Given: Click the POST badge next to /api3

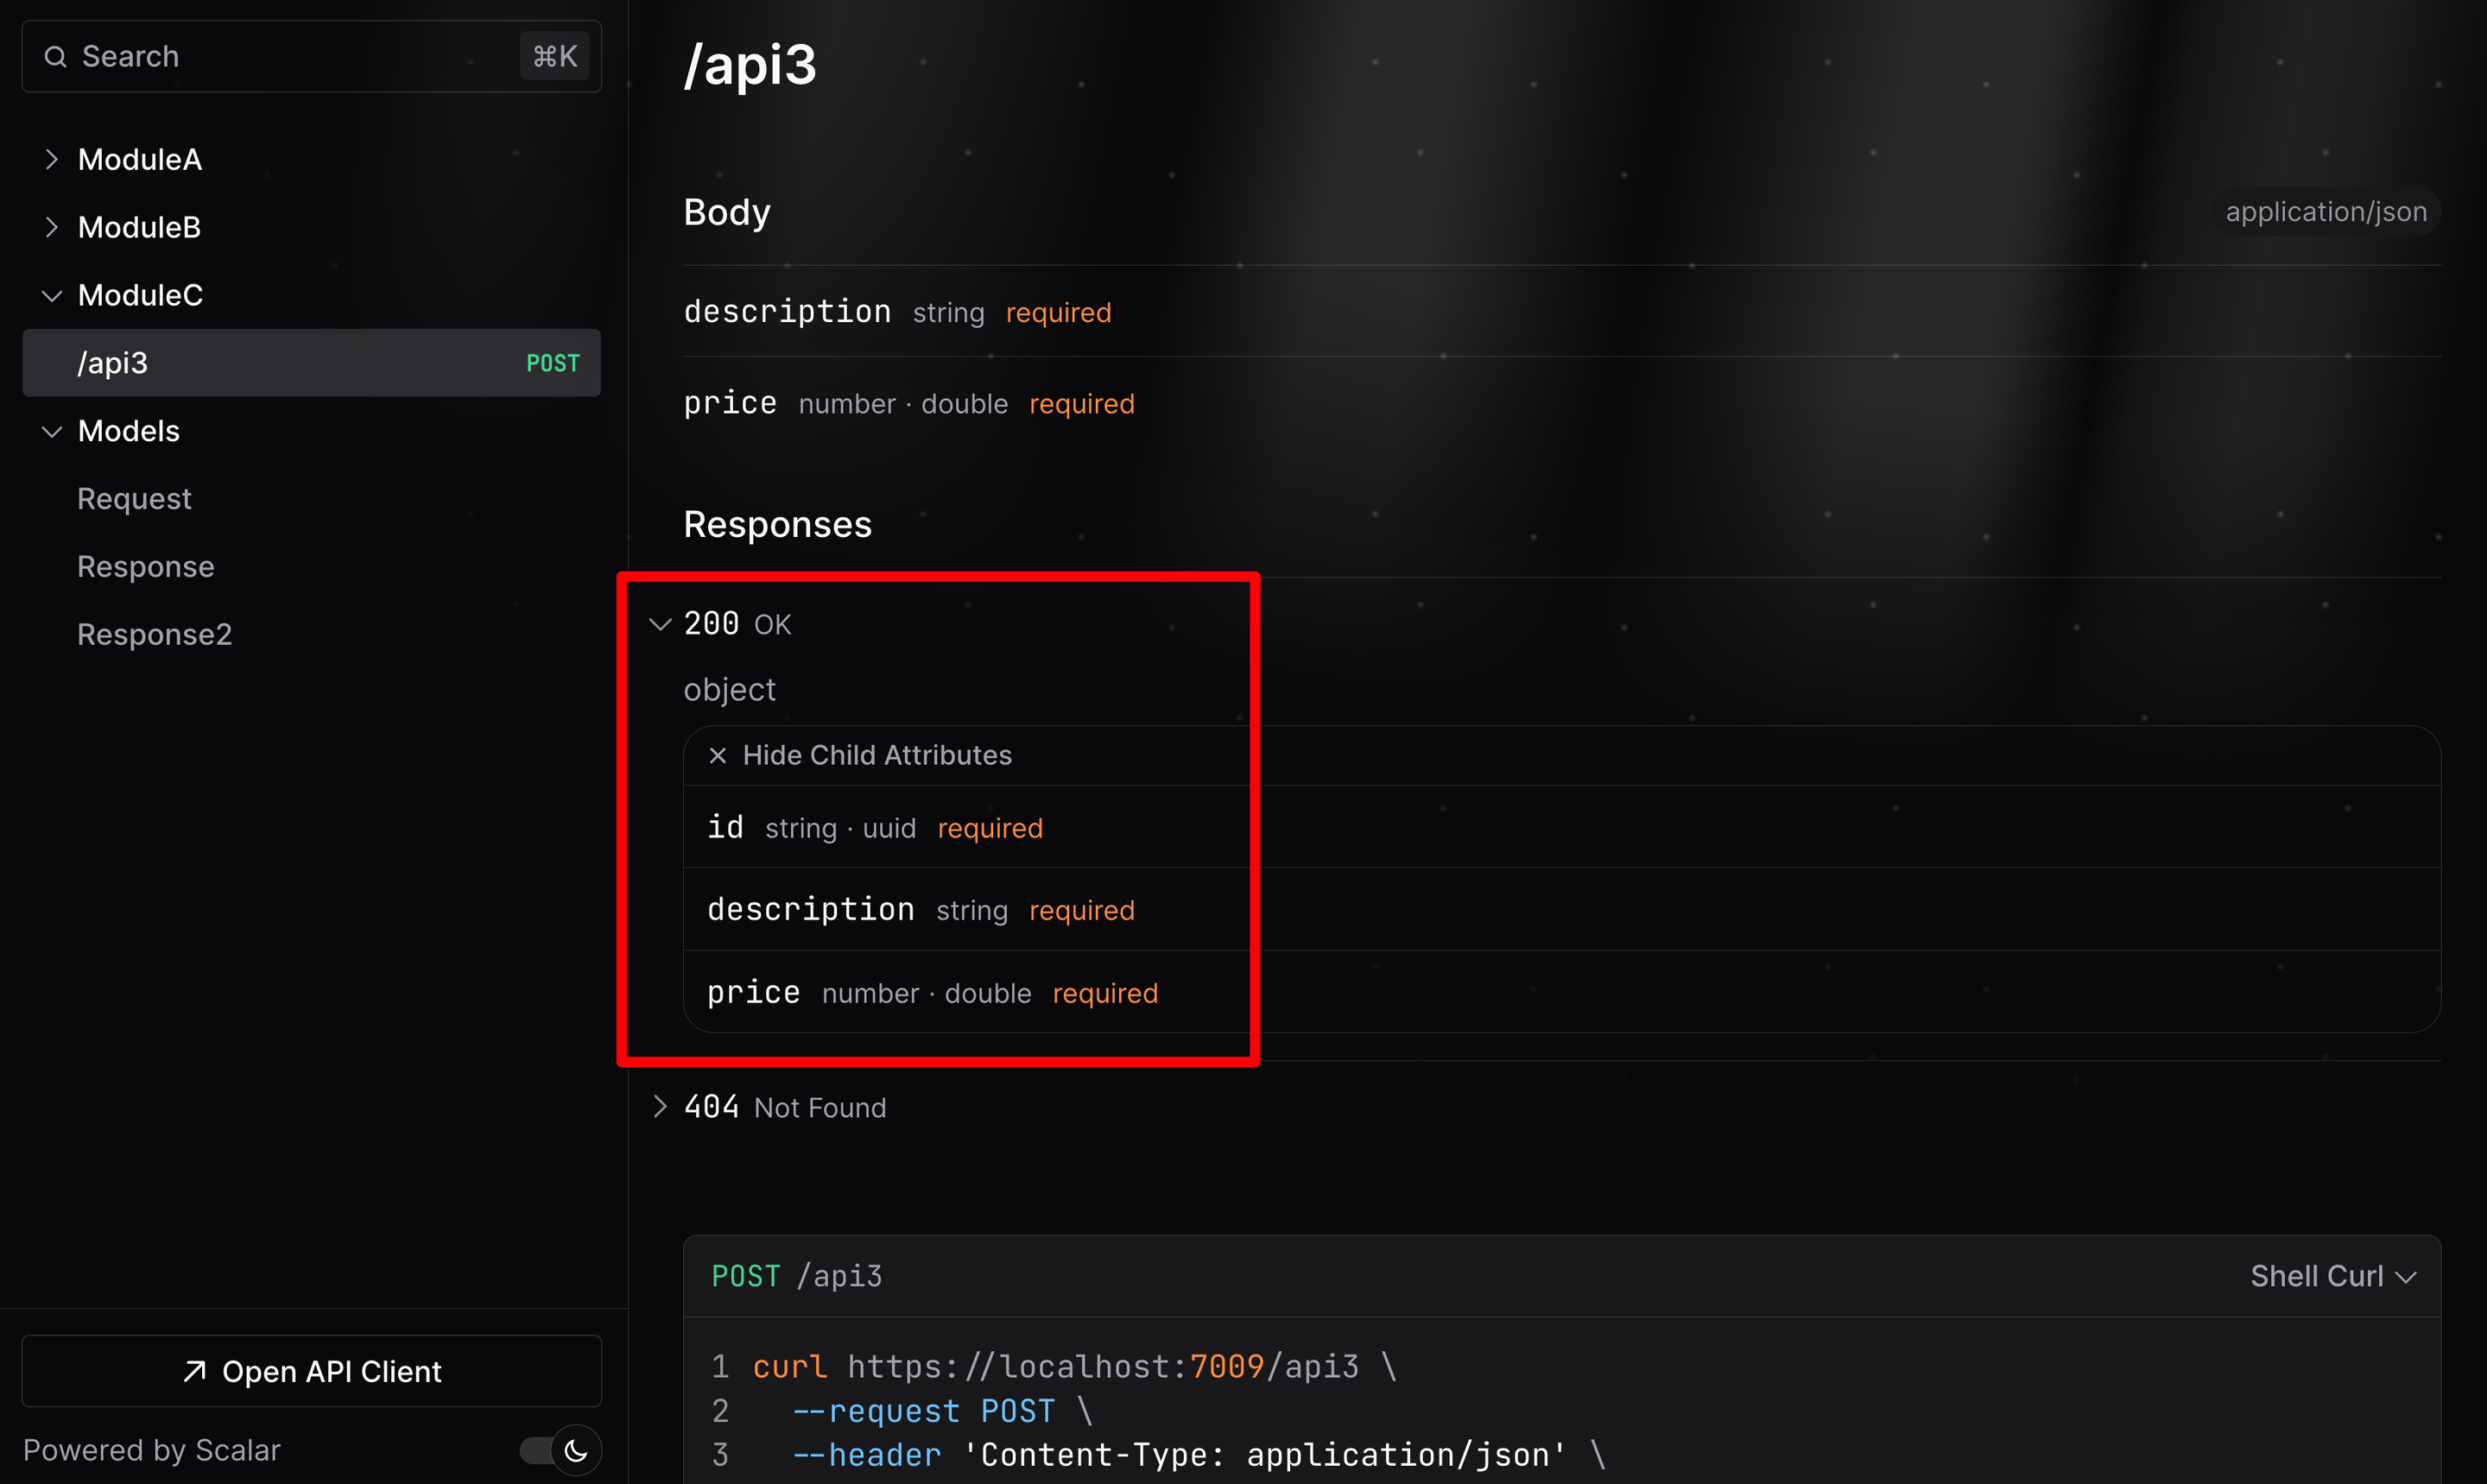Looking at the screenshot, I should (x=552, y=362).
